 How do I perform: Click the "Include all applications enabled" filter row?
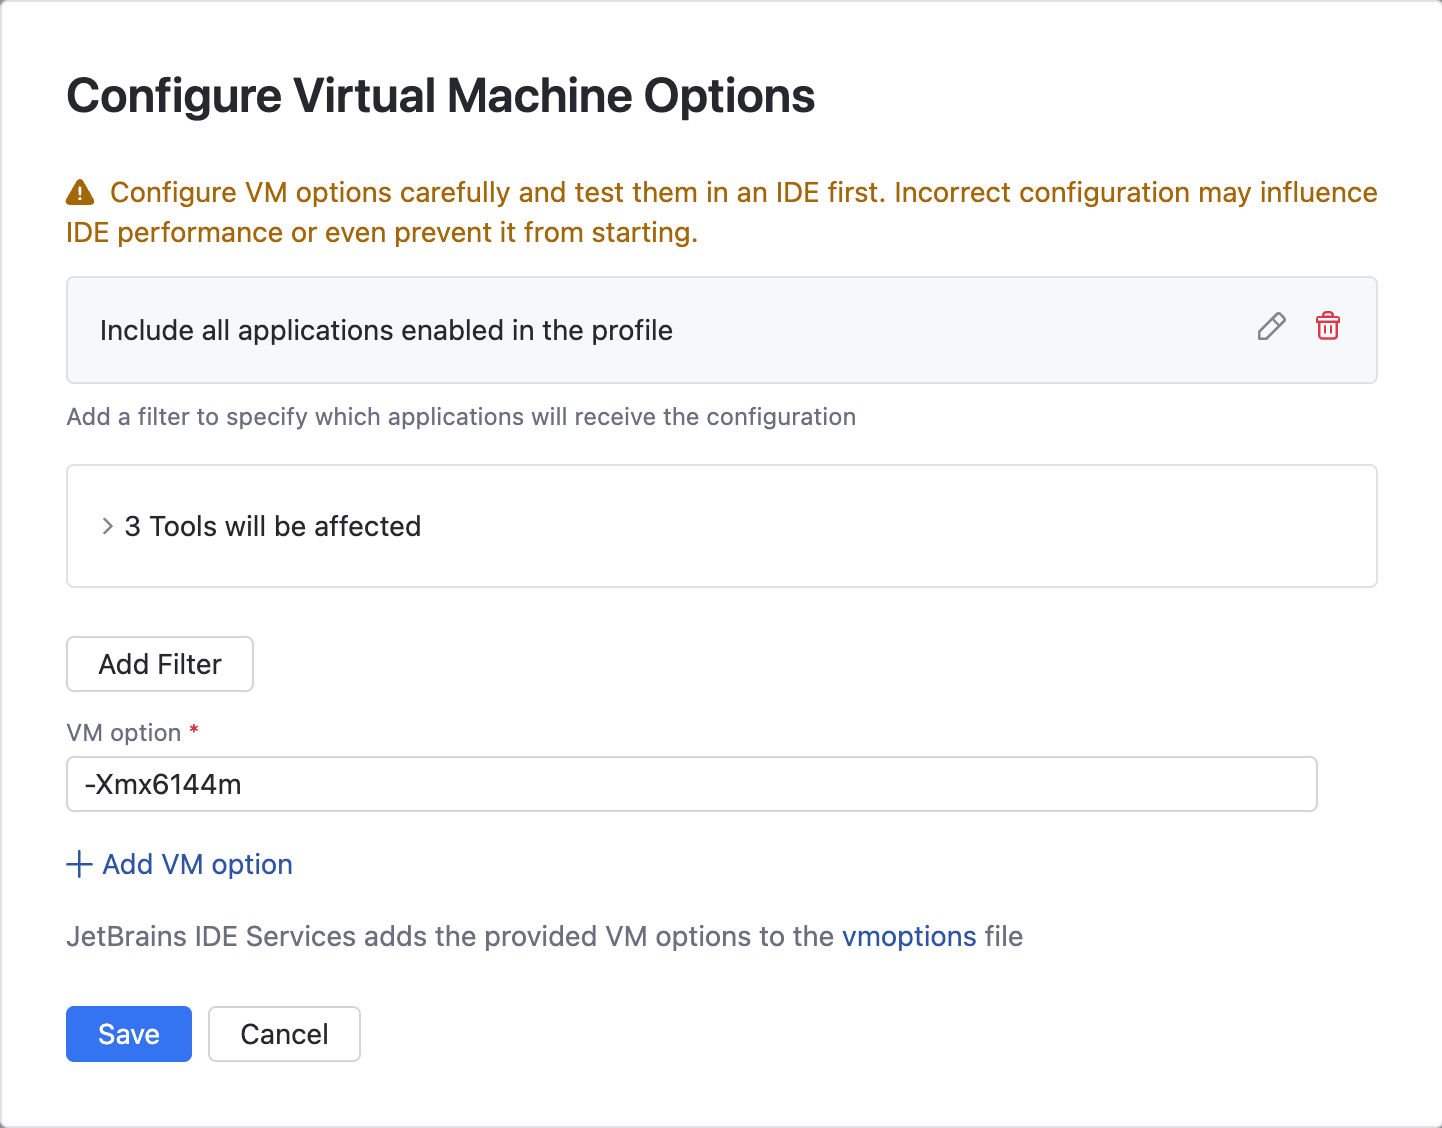pos(386,330)
